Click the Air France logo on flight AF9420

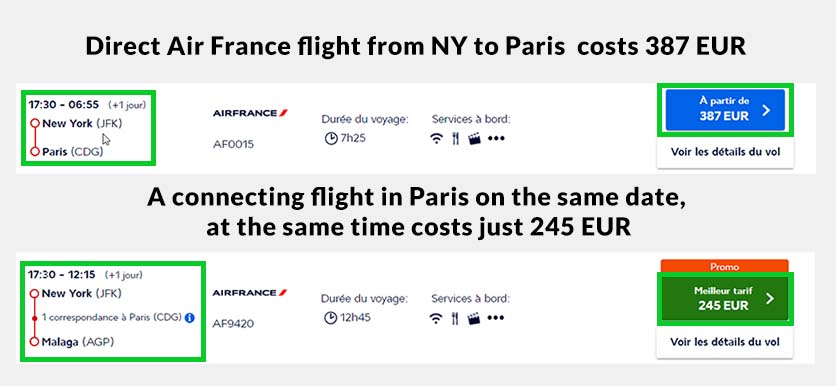click(x=250, y=293)
